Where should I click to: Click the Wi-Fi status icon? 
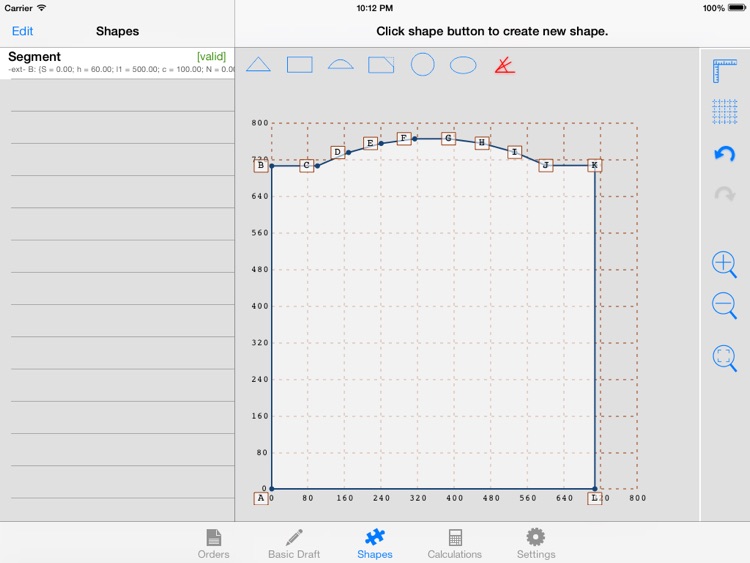pos(42,8)
